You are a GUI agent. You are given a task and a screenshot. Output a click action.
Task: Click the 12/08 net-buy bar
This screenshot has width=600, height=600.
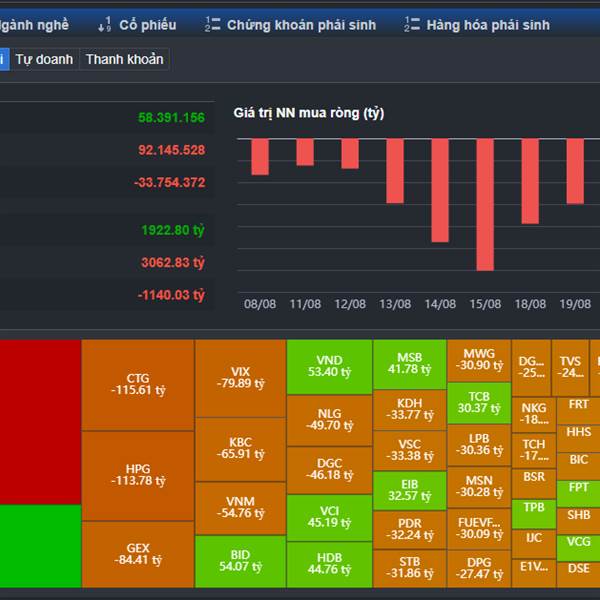pyautogui.click(x=350, y=154)
